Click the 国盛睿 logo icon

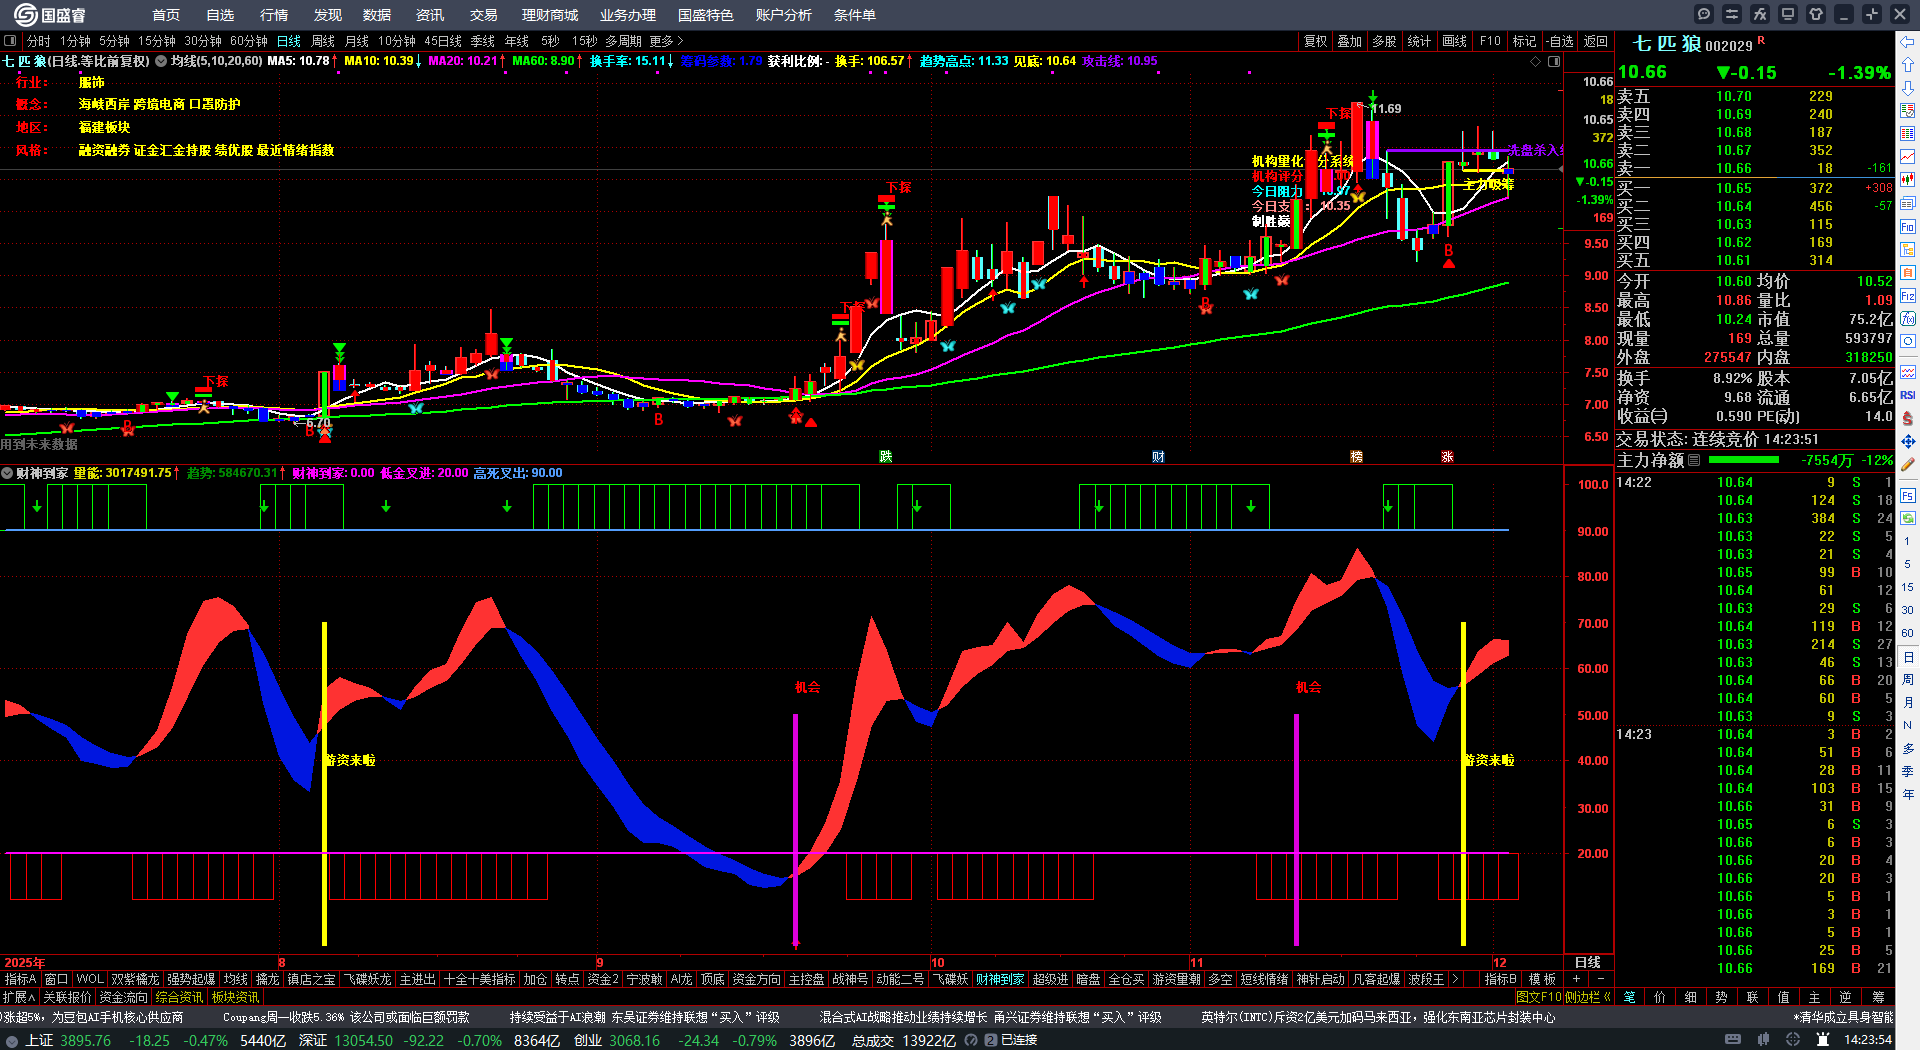(x=26, y=15)
